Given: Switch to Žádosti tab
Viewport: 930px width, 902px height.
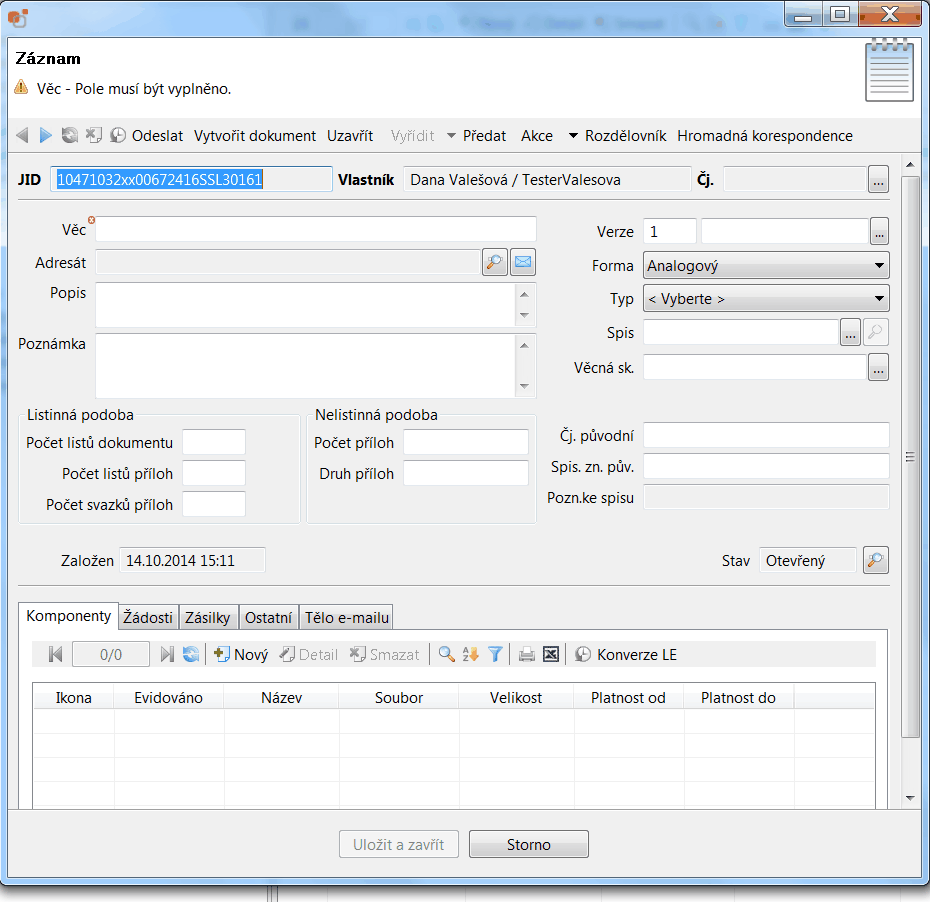Looking at the screenshot, I should pos(148,618).
